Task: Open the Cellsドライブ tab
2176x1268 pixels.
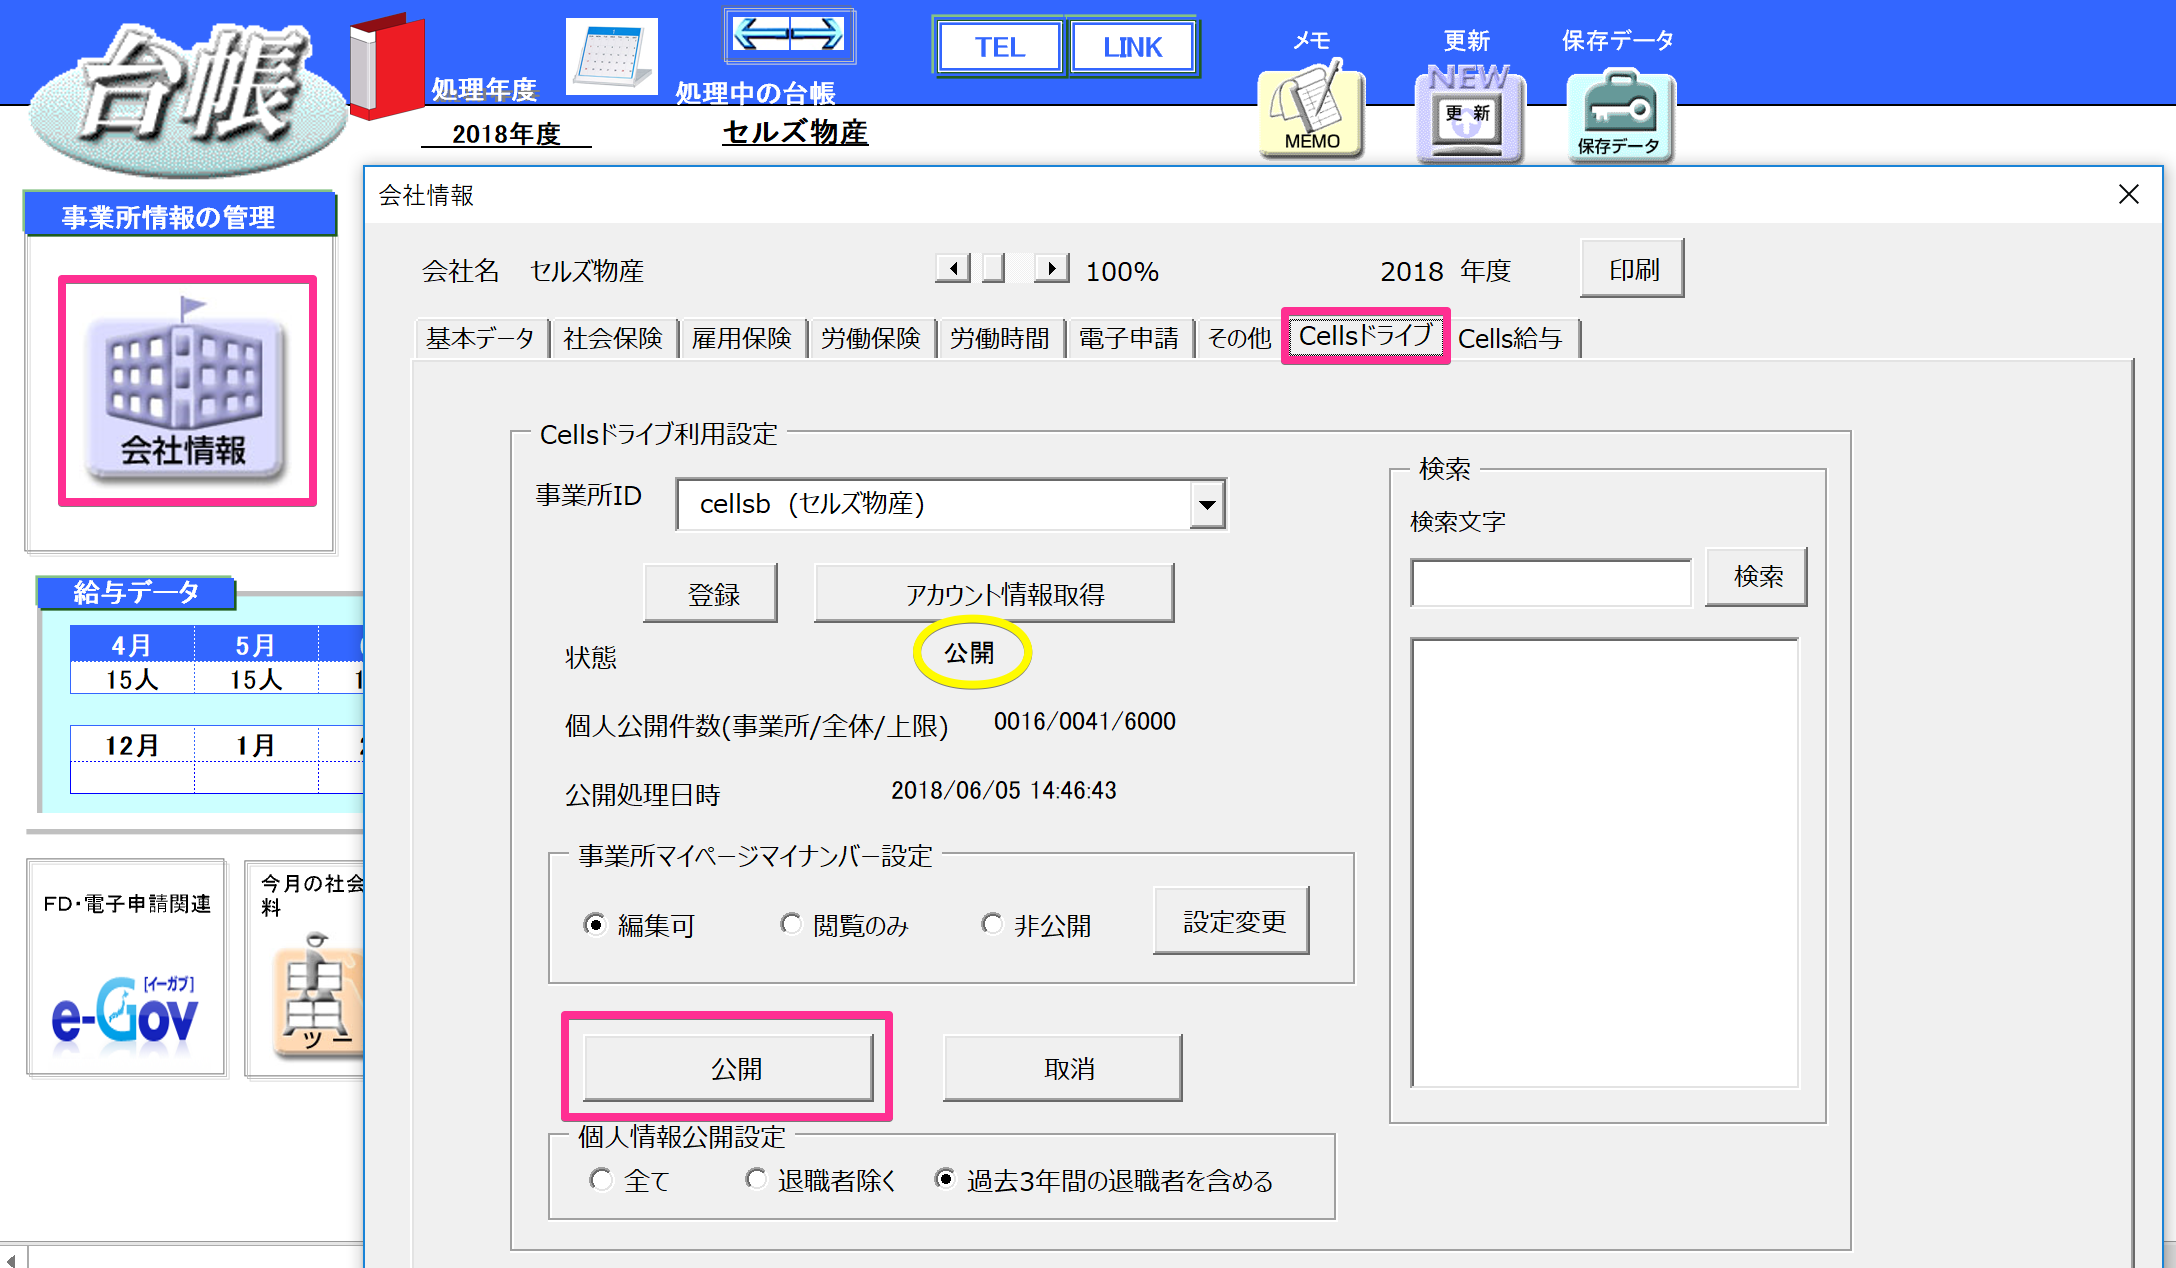Action: coord(1366,336)
